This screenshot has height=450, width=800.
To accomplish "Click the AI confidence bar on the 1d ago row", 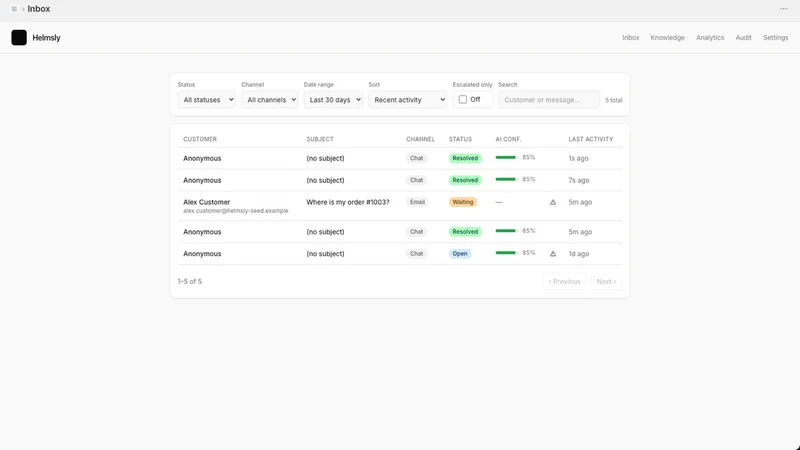I will click(507, 253).
